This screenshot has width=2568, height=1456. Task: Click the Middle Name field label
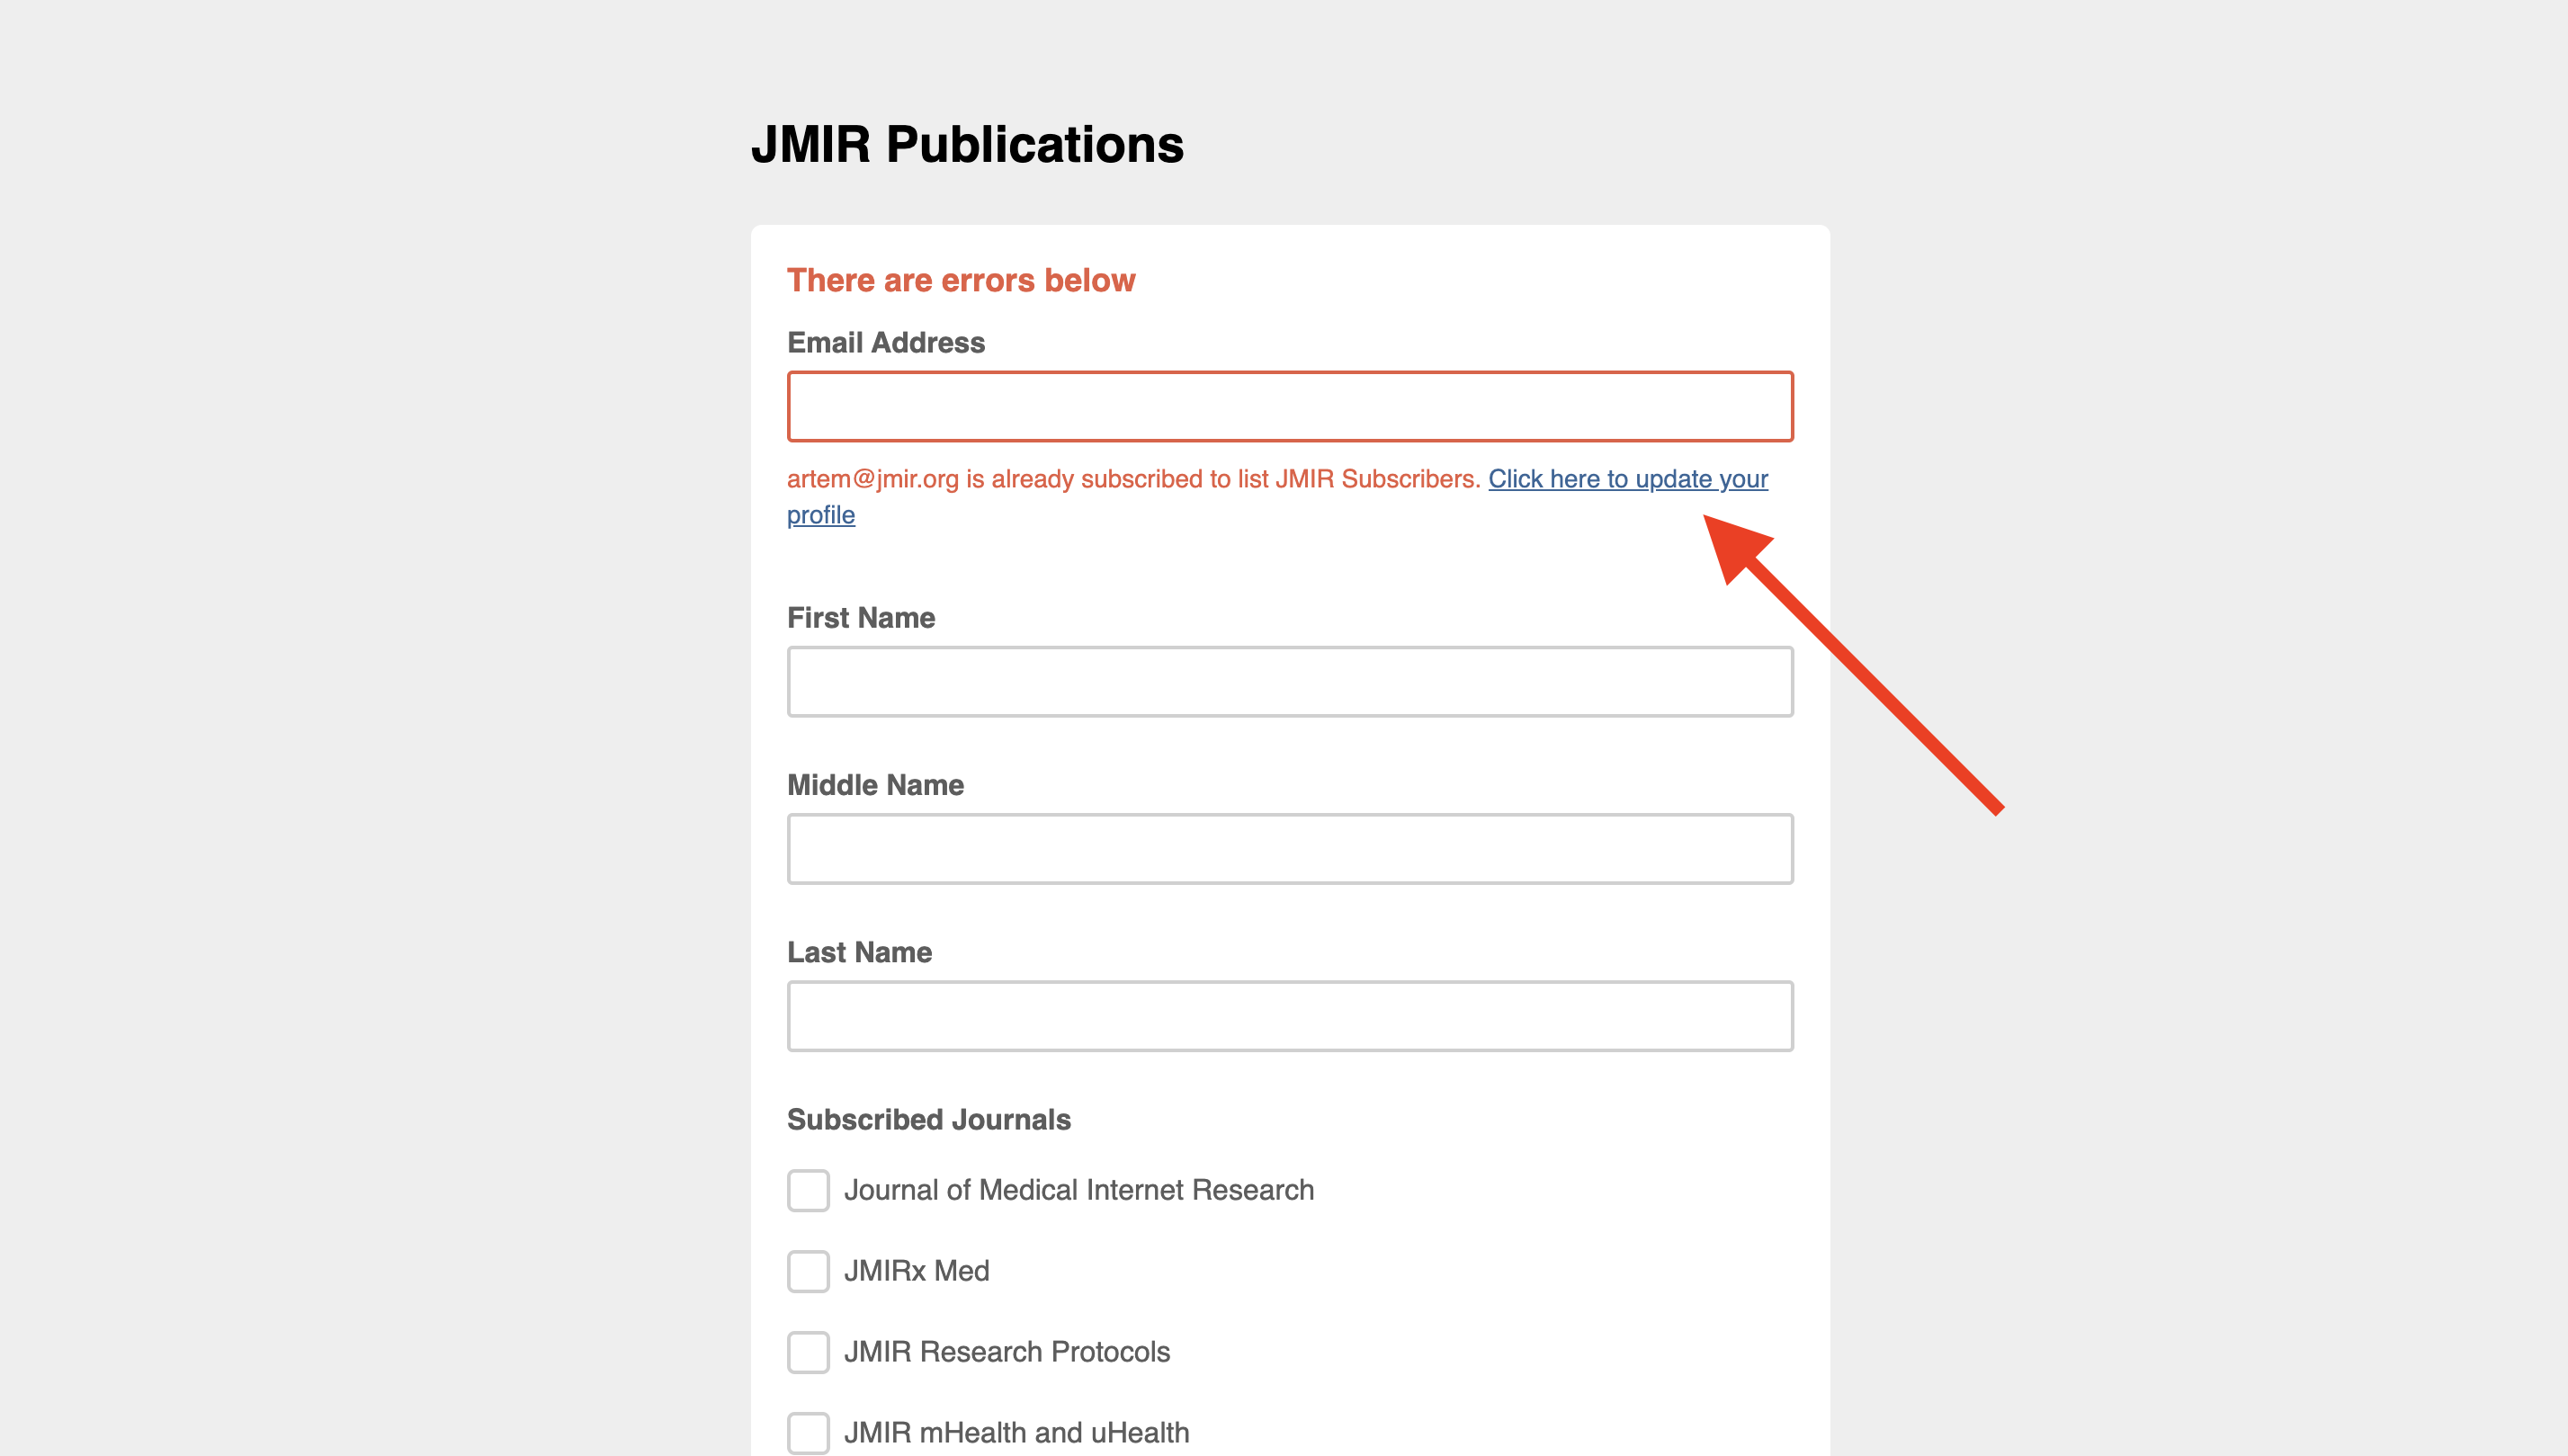tap(875, 785)
